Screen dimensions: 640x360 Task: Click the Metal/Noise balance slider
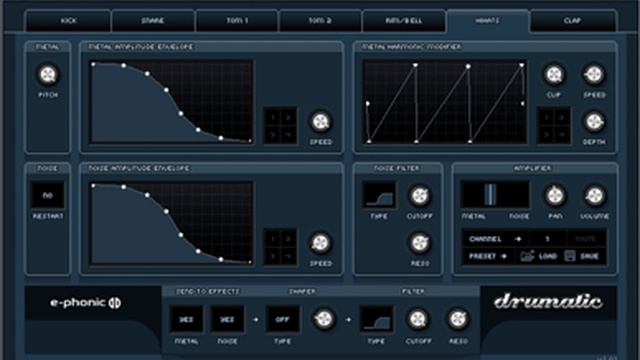click(495, 195)
